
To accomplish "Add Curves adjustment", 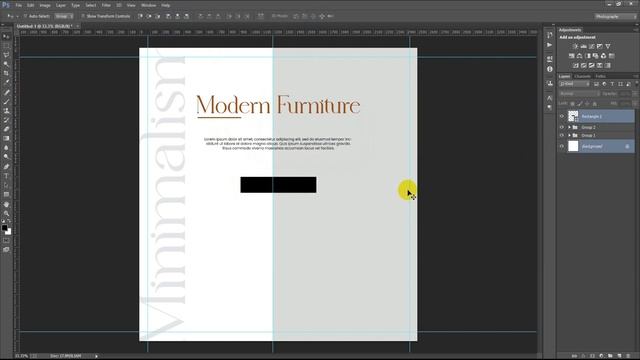I will click(x=591, y=47).
